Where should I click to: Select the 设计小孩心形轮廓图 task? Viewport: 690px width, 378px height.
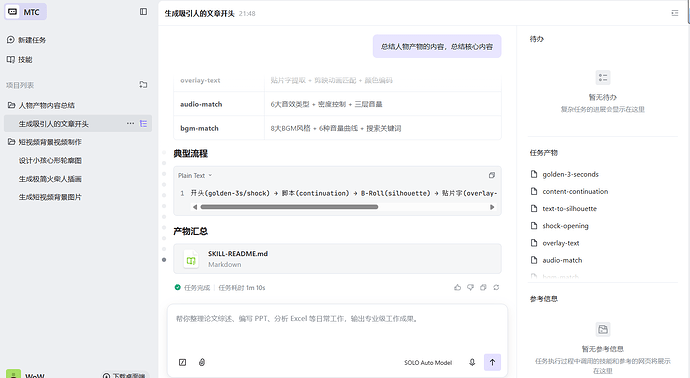(x=50, y=161)
